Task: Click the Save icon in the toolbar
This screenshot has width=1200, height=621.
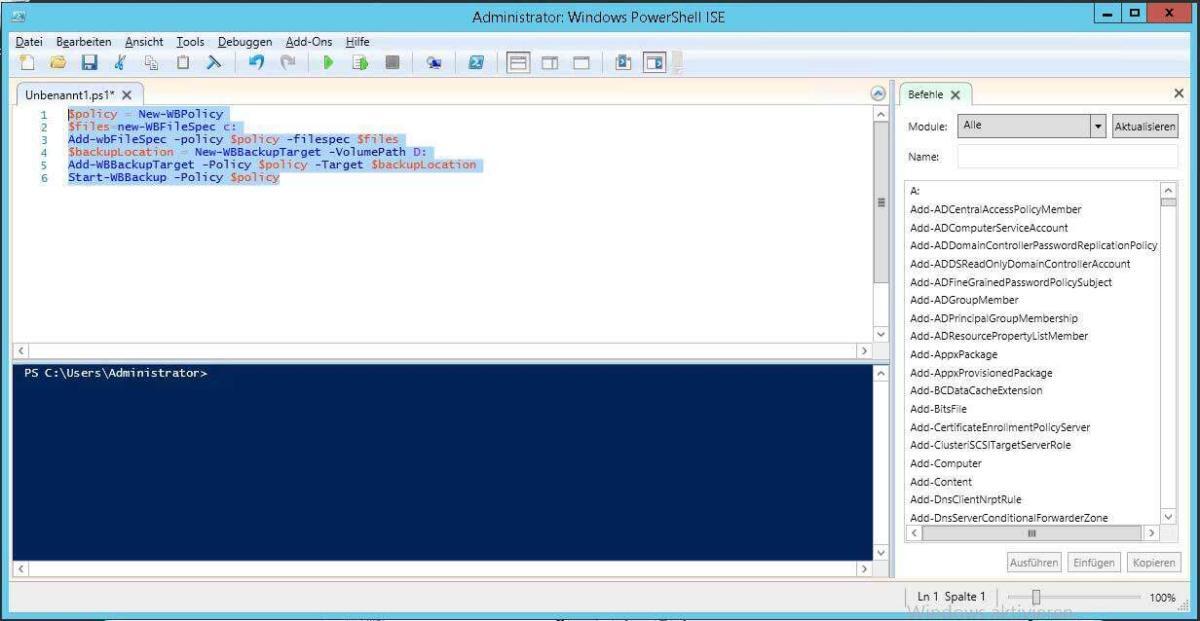Action: [89, 62]
